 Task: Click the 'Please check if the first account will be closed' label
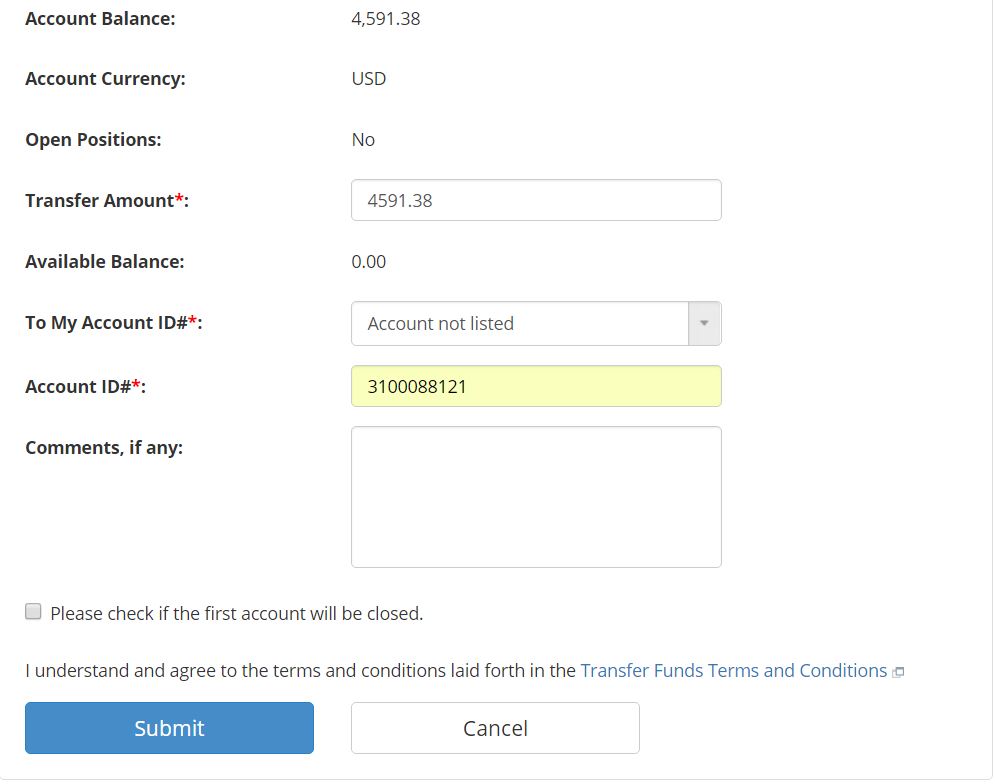(237, 614)
